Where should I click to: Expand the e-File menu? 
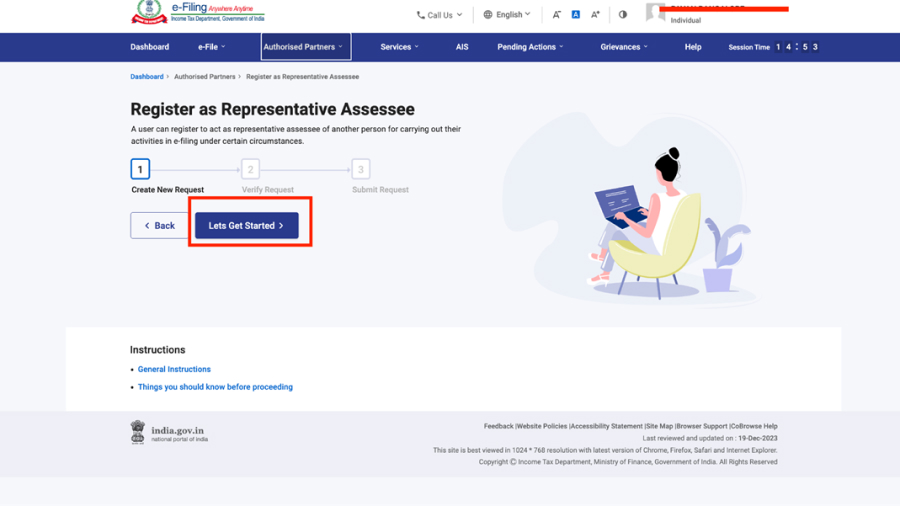click(212, 47)
